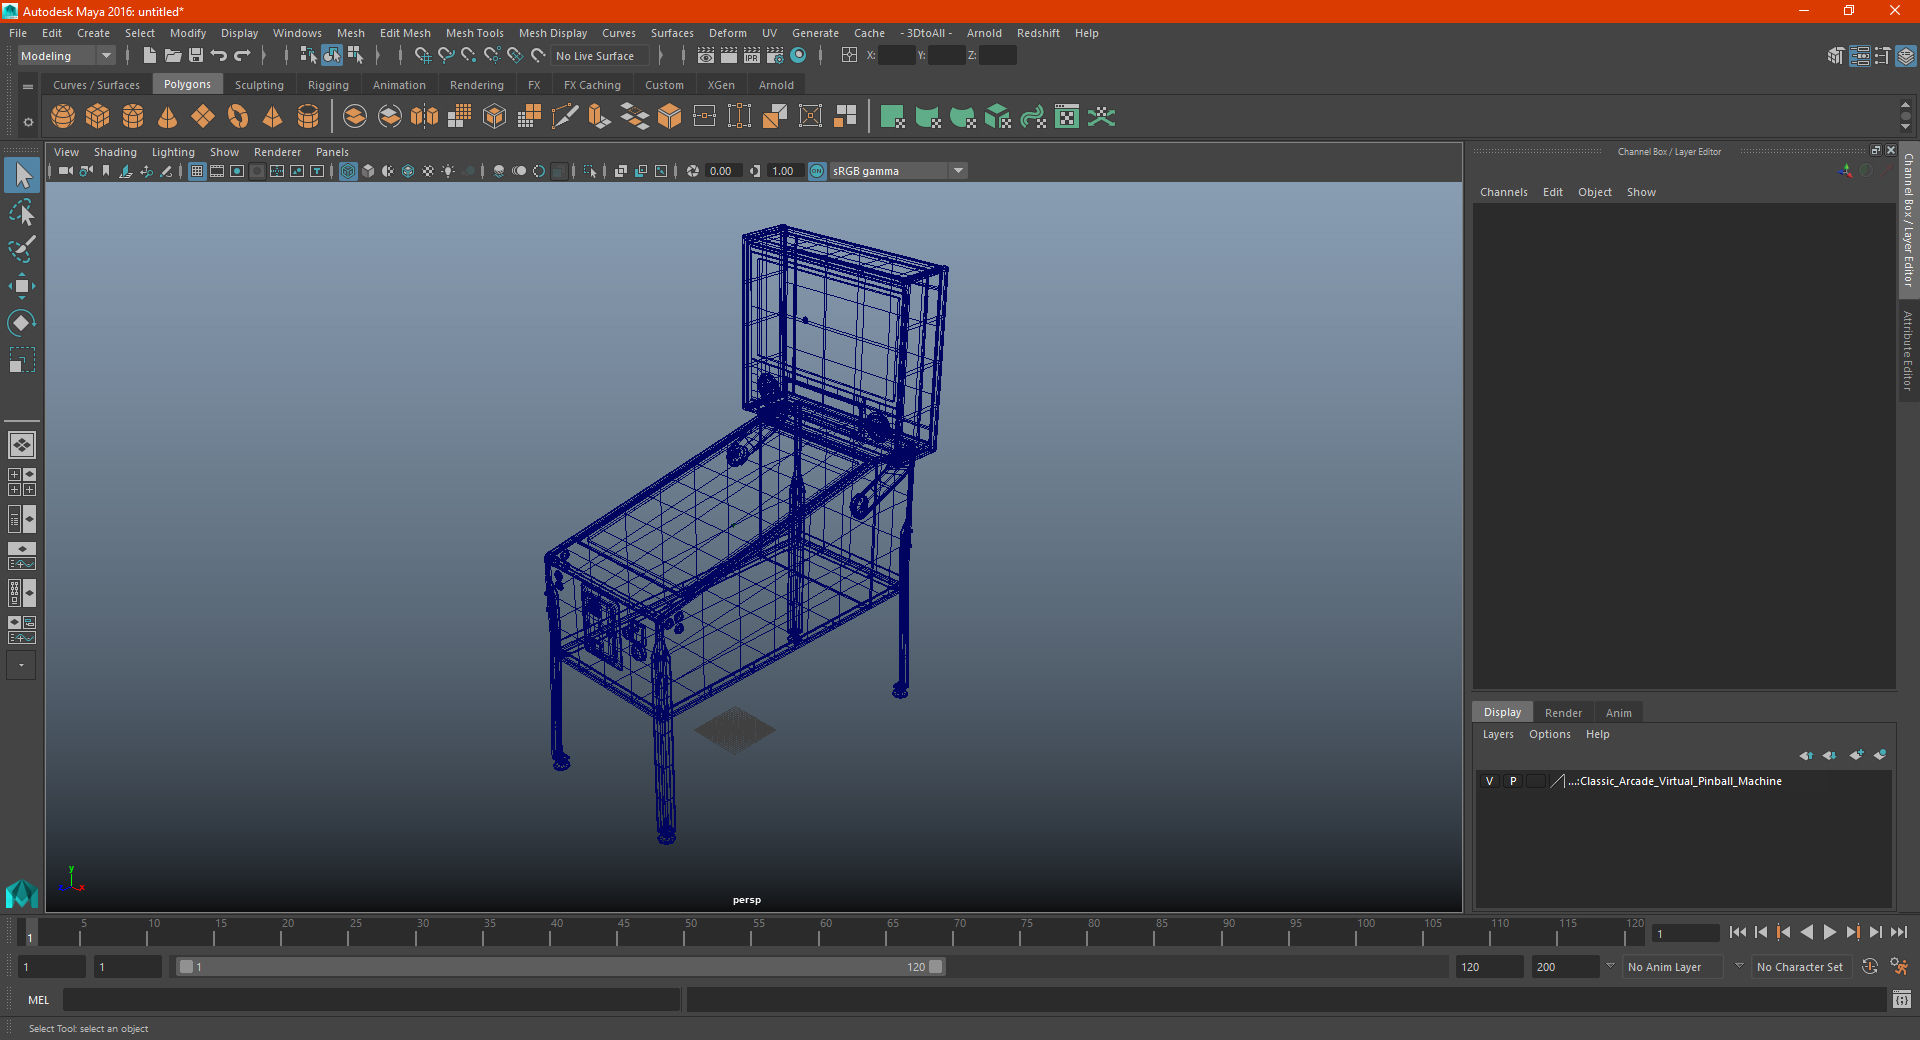Open the Windows menu
The height and width of the screenshot is (1040, 1920).
pos(297,33)
